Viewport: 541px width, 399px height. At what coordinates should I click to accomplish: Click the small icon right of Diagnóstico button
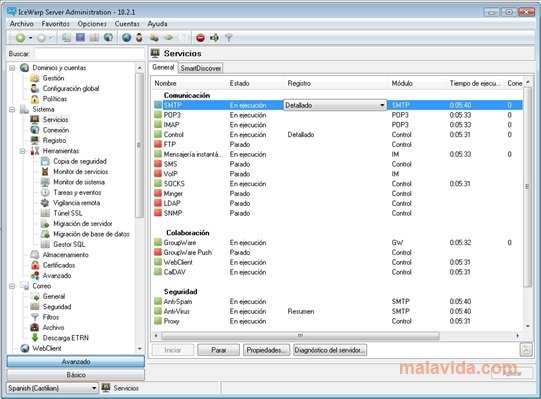(525, 350)
